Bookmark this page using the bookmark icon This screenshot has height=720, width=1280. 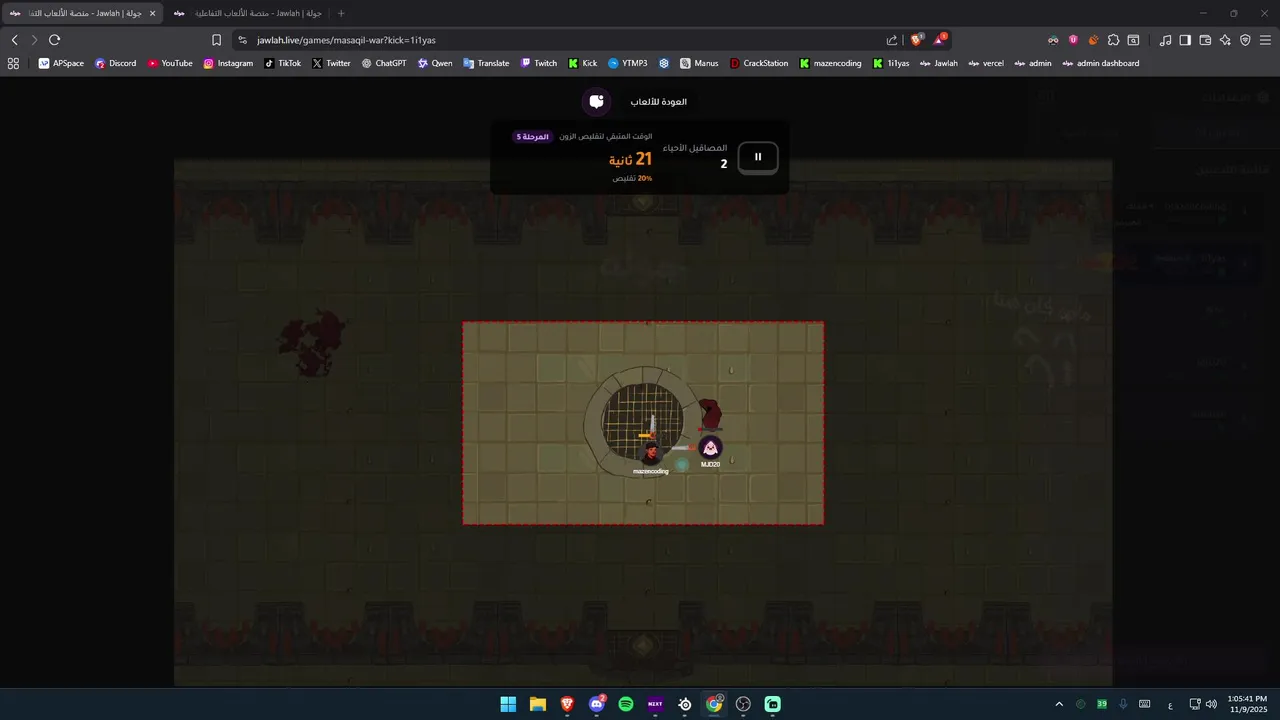[x=216, y=40]
